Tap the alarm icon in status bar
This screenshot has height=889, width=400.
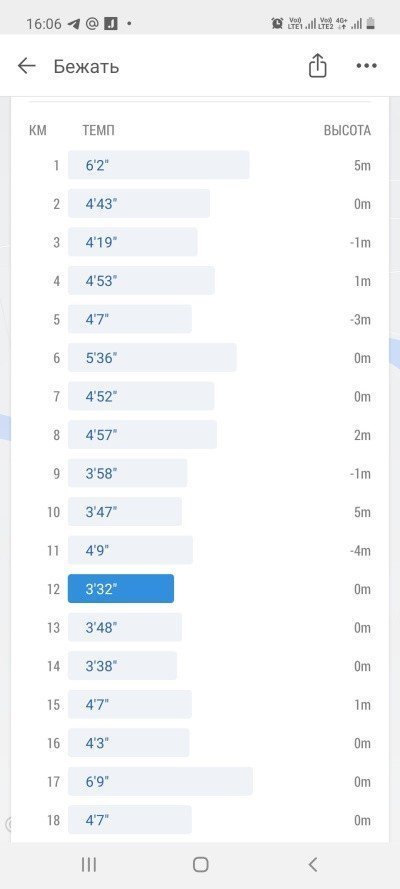[277, 23]
